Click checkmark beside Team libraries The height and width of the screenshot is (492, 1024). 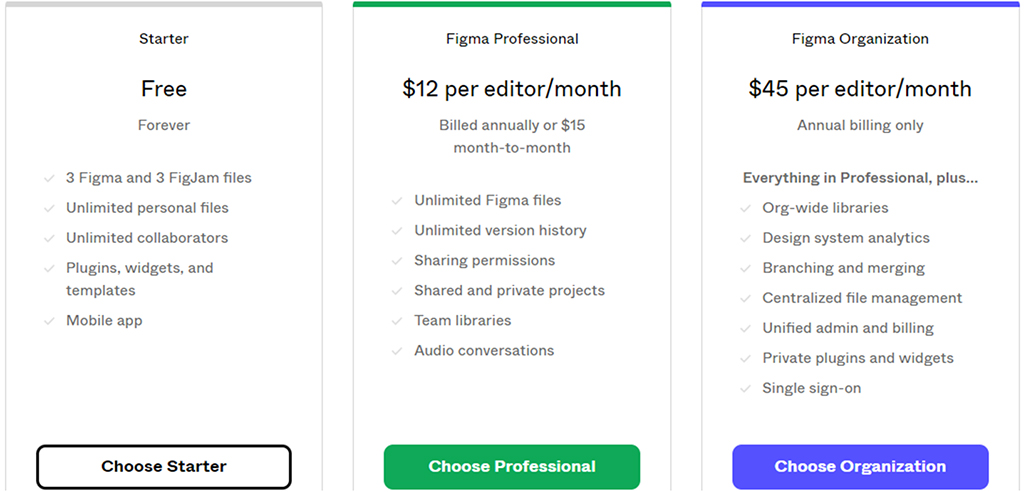(x=397, y=321)
